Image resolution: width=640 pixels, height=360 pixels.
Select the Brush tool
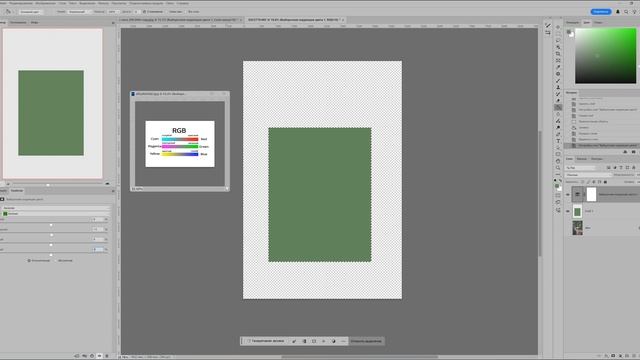pos(558,81)
